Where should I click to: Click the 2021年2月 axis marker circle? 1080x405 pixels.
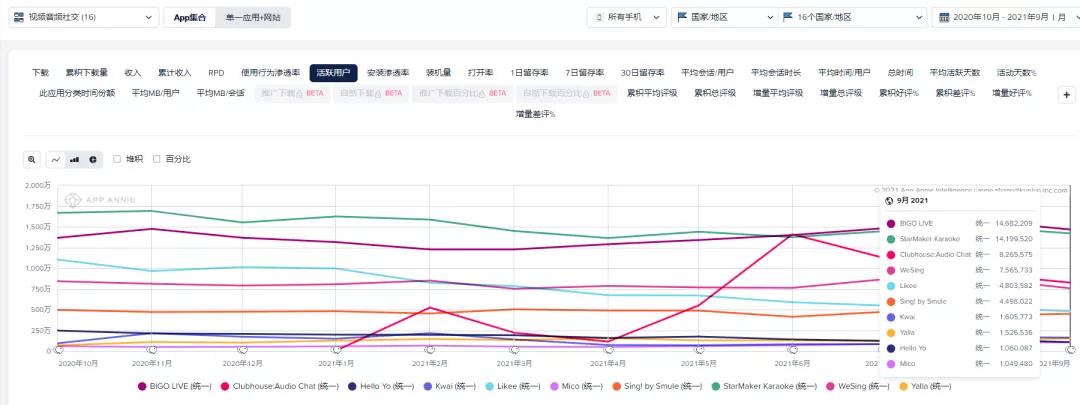pyautogui.click(x=430, y=351)
